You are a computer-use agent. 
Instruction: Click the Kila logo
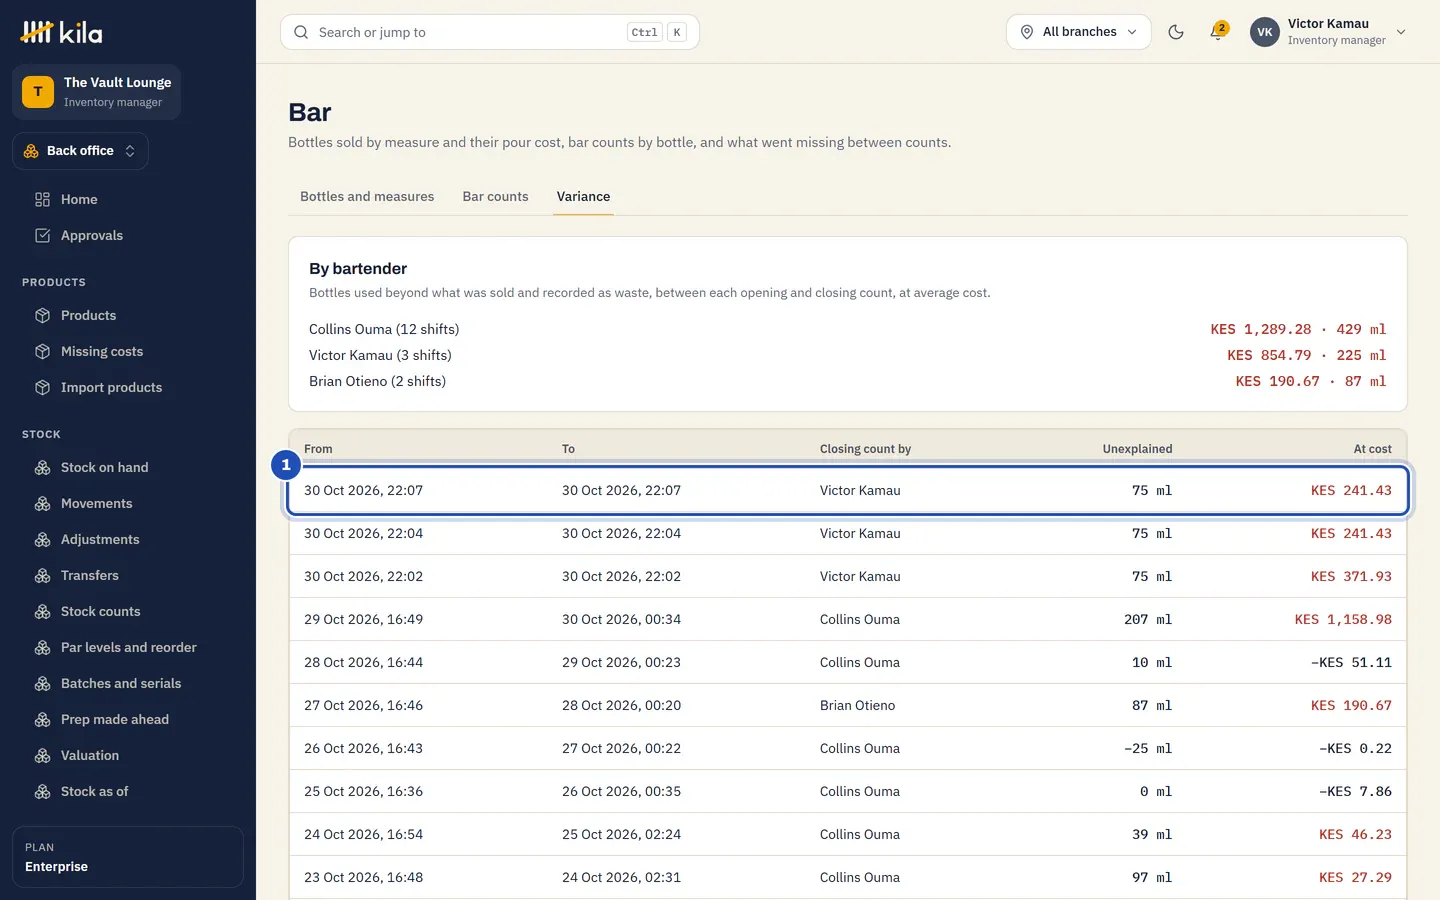point(62,32)
